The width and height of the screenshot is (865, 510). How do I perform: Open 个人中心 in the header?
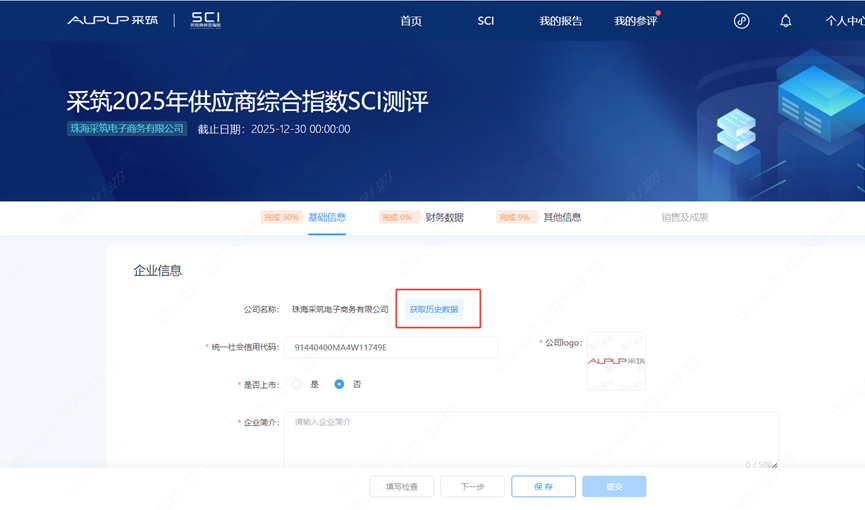point(845,21)
